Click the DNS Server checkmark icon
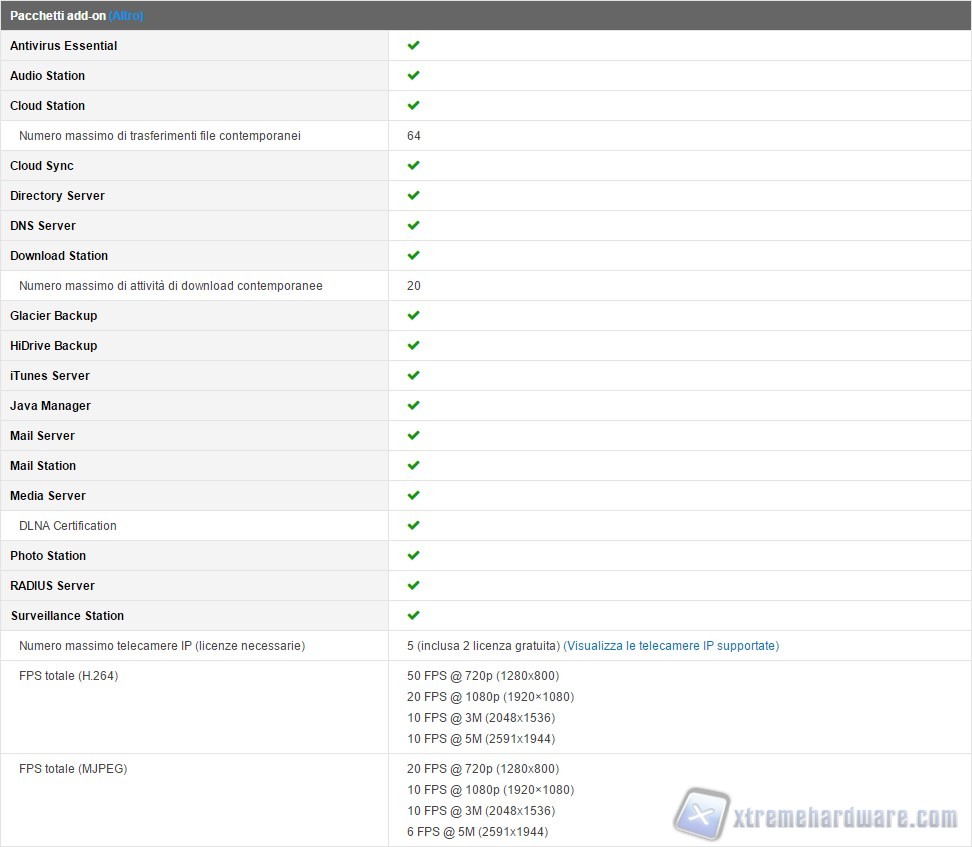Image resolution: width=972 pixels, height=847 pixels. click(x=413, y=226)
